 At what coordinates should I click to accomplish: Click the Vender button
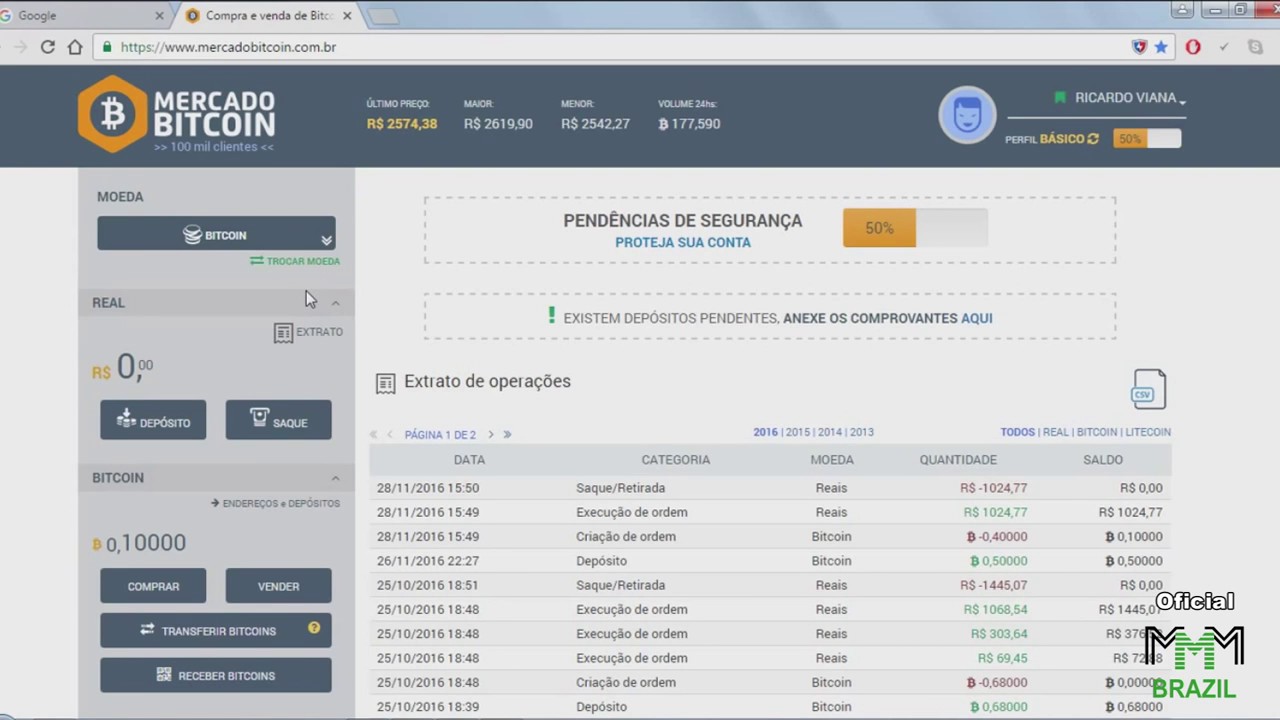click(x=278, y=586)
